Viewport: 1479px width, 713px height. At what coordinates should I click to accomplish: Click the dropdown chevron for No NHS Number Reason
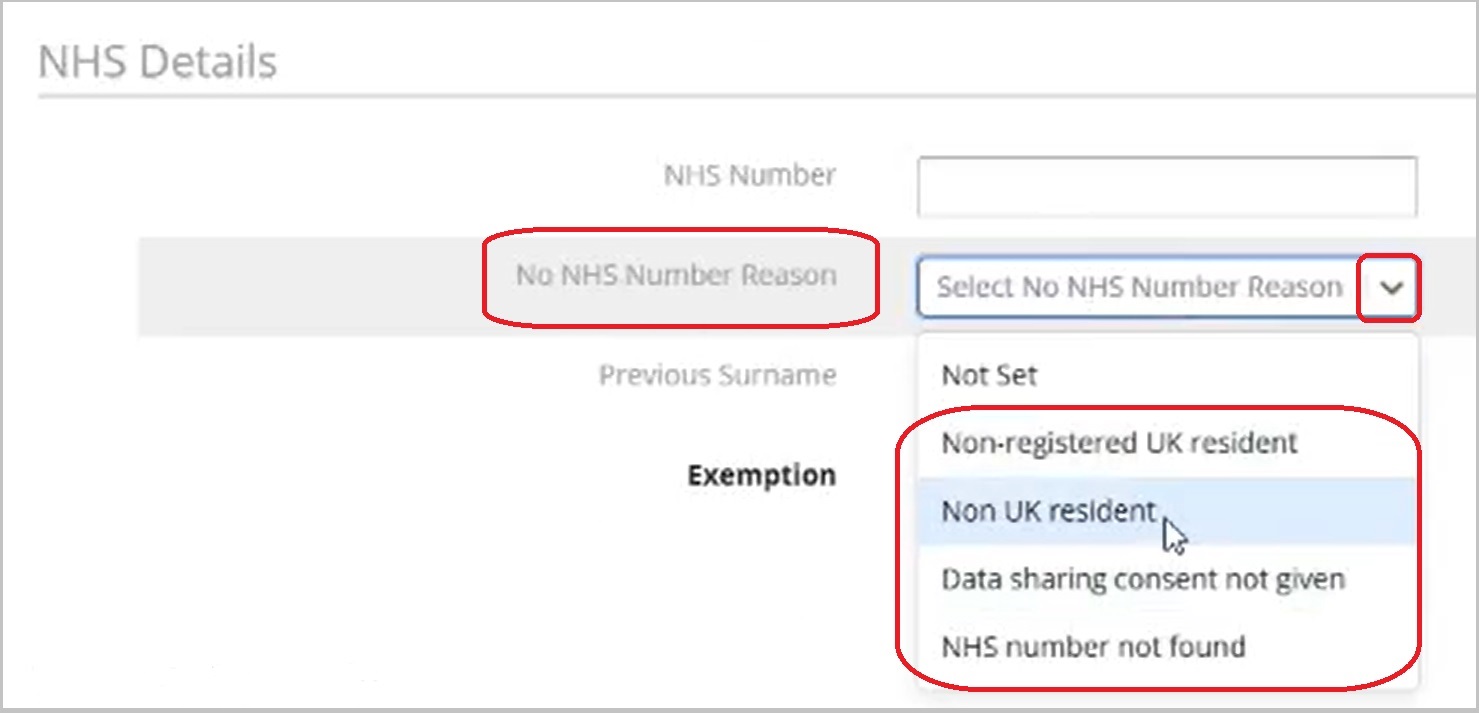[x=1391, y=288]
